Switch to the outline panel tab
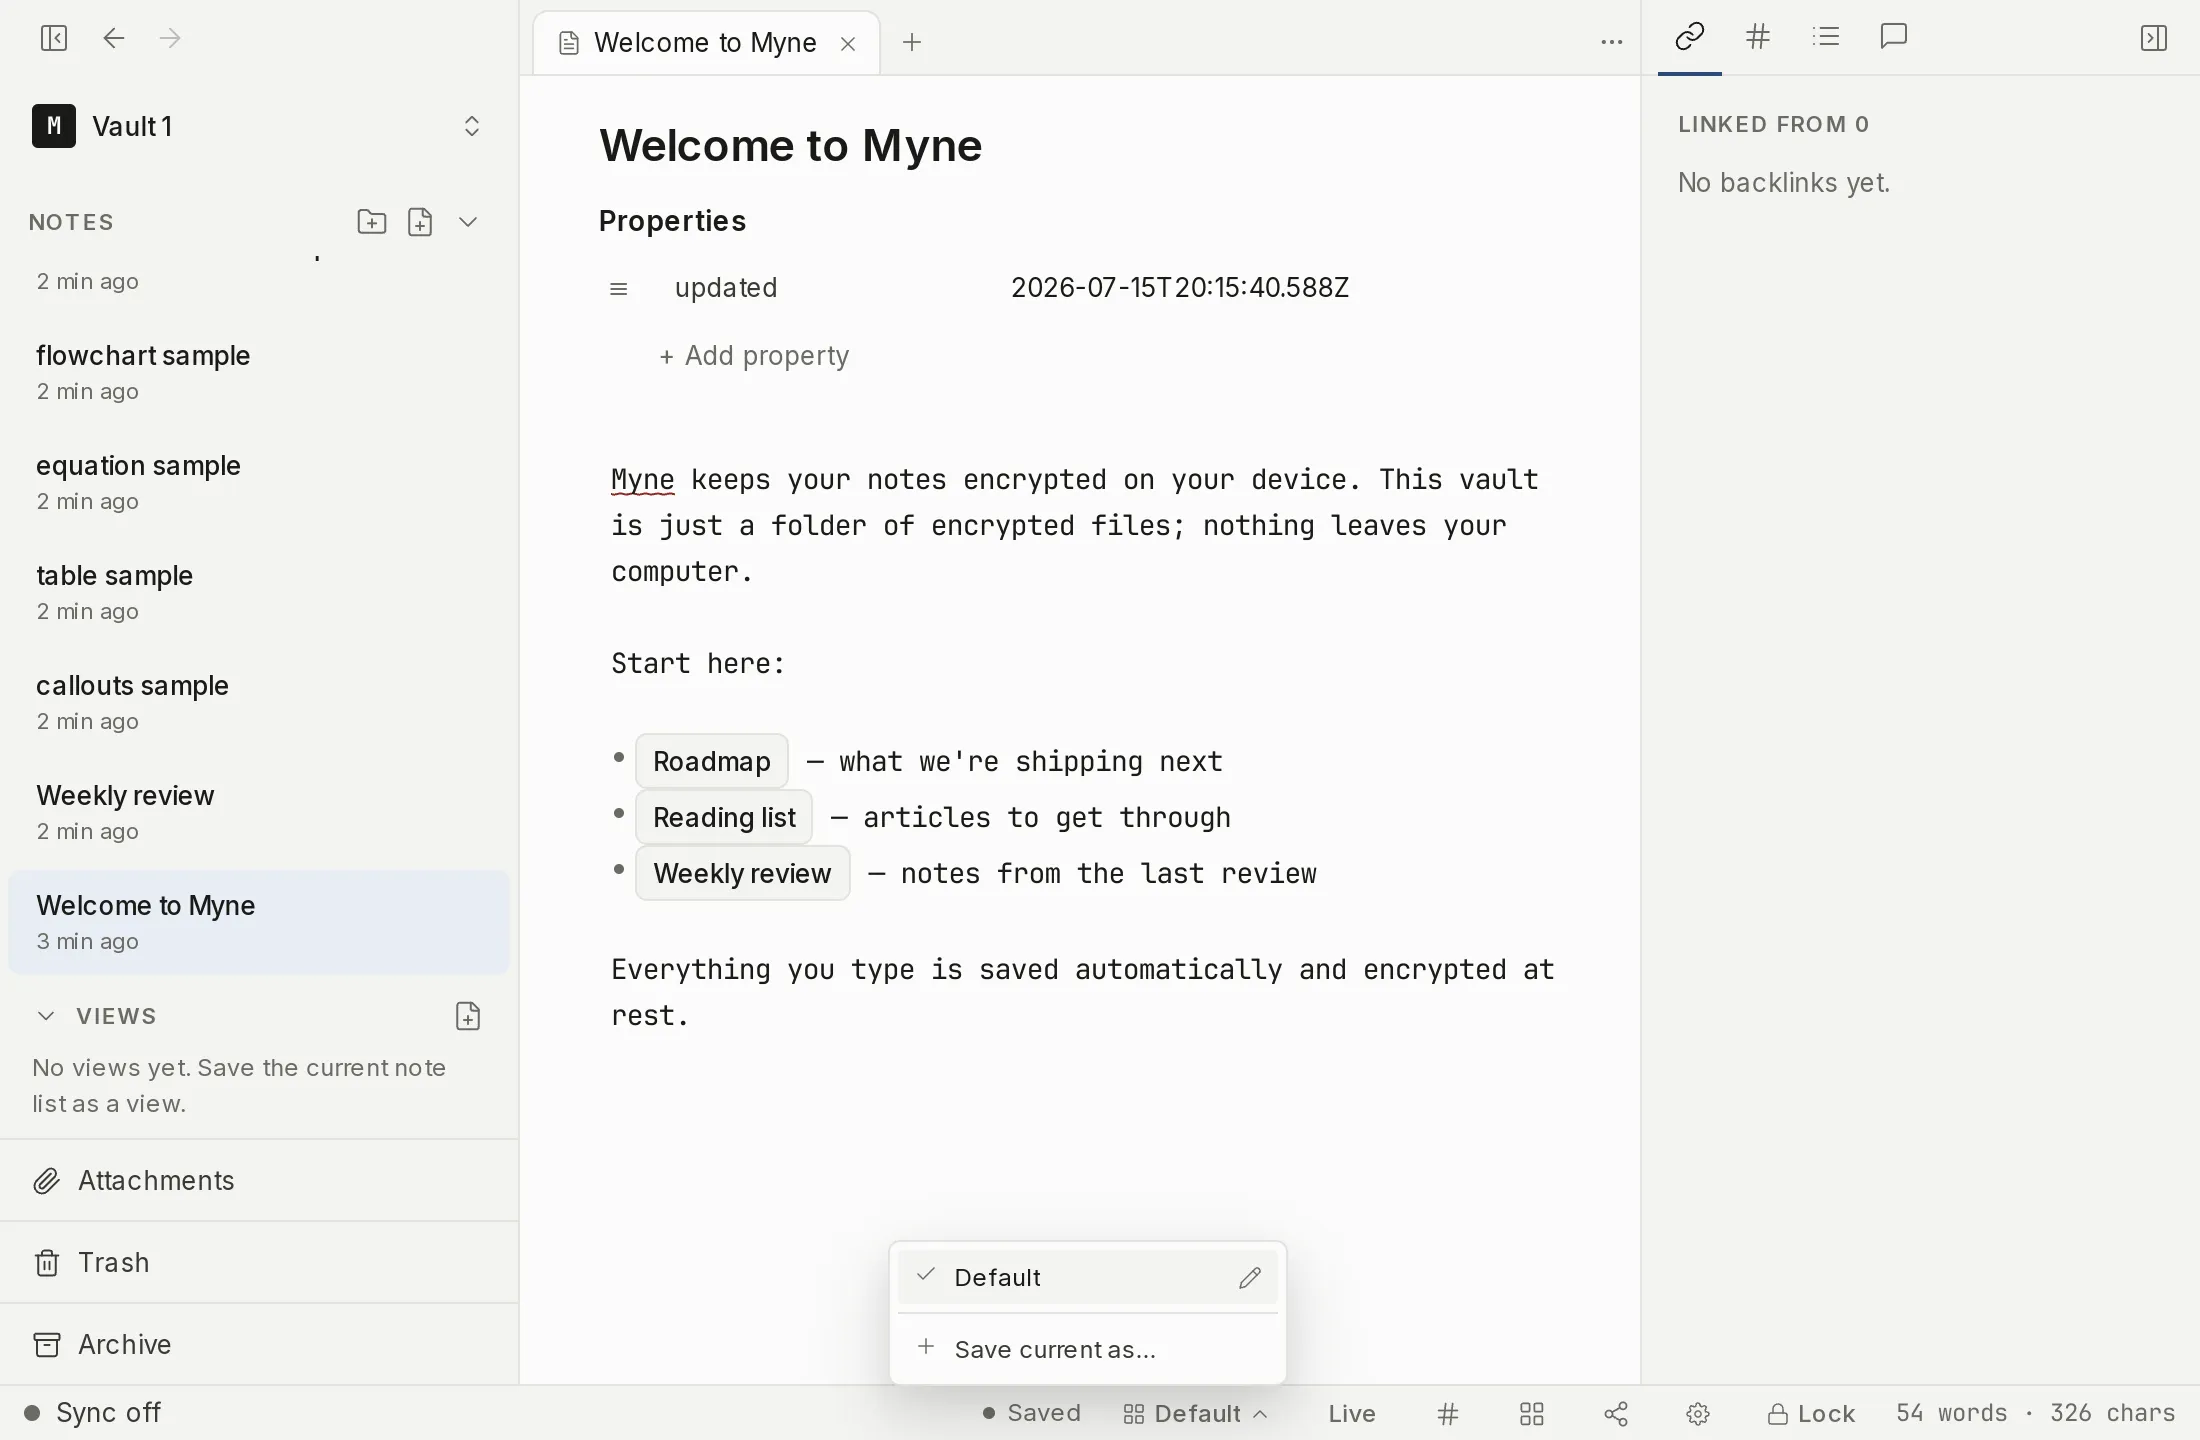Viewport: 2200px width, 1440px height. point(1826,37)
